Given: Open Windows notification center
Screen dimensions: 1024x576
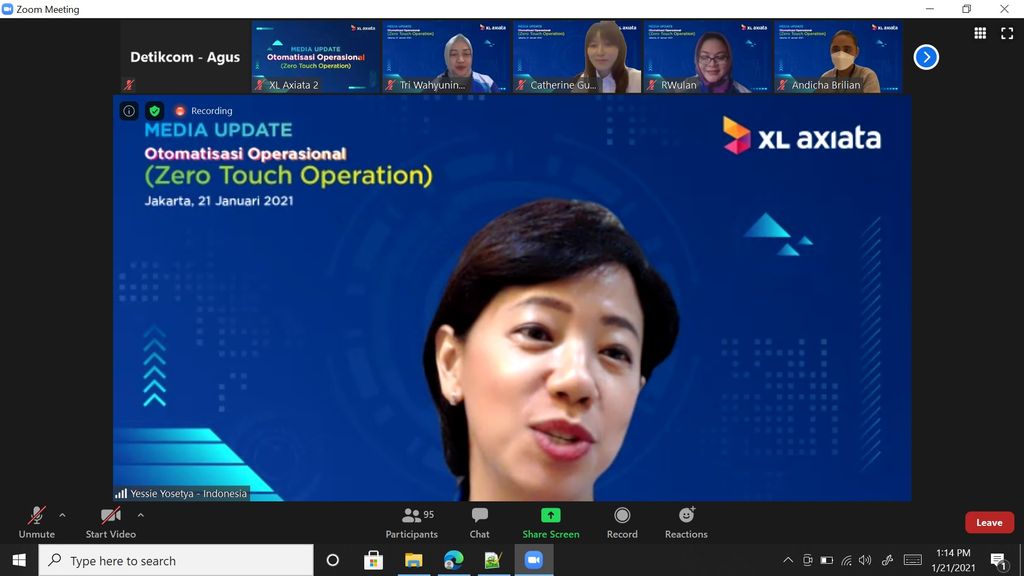Looking at the screenshot, I should pos(998,560).
